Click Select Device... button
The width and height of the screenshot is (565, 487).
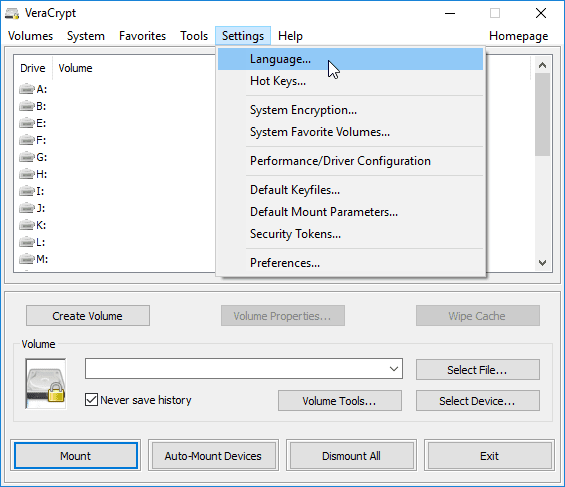click(x=477, y=401)
